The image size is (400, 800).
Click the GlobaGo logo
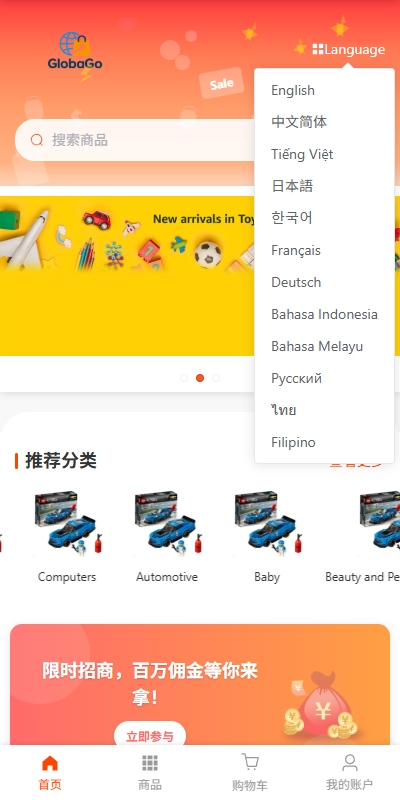point(75,52)
